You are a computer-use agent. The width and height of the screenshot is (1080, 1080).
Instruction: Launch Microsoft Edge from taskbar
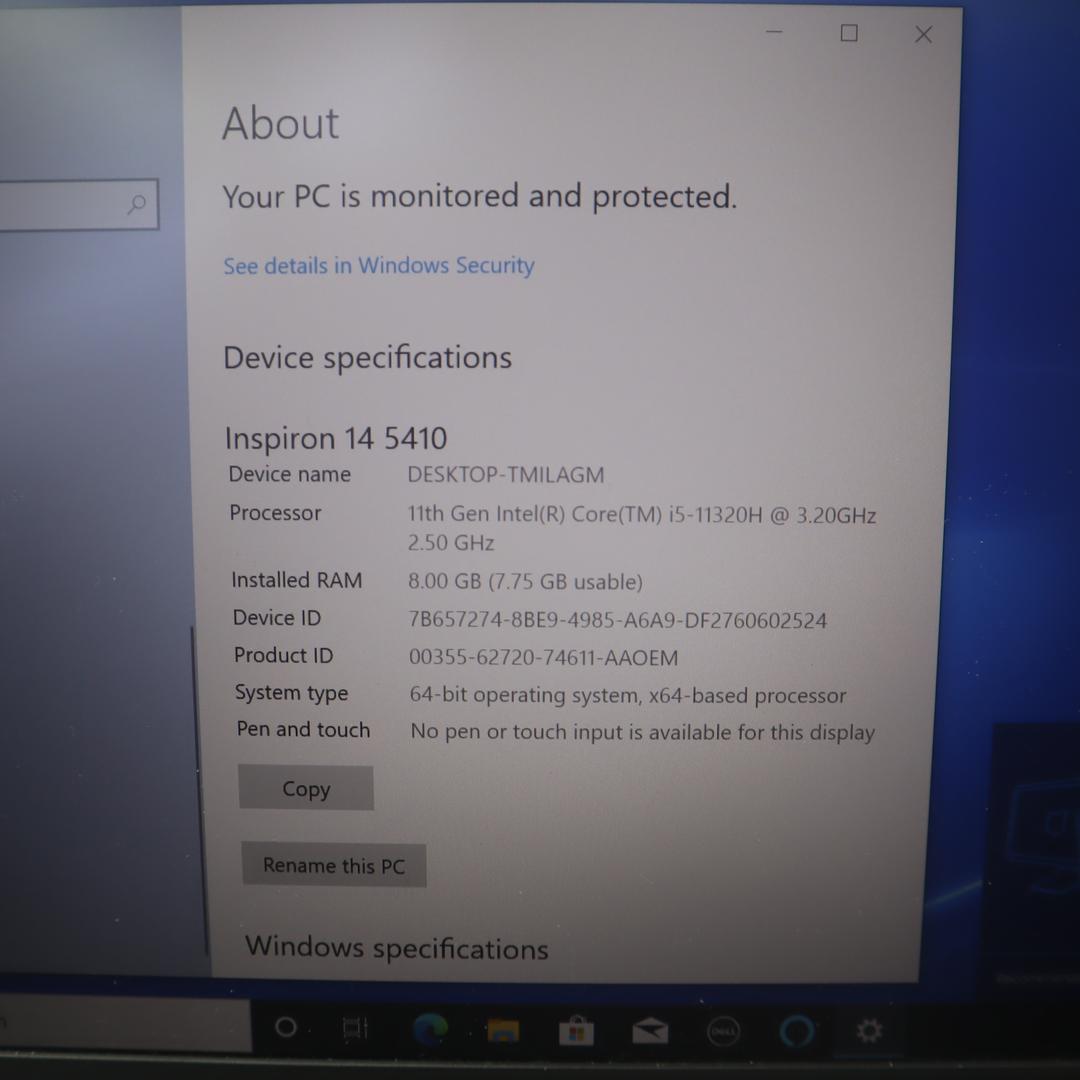430,1030
